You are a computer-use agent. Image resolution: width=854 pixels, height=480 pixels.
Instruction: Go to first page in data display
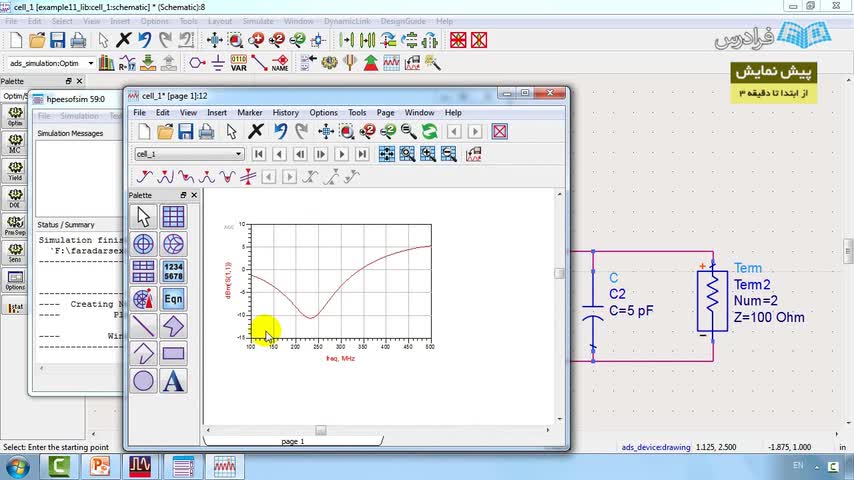pyautogui.click(x=259, y=154)
